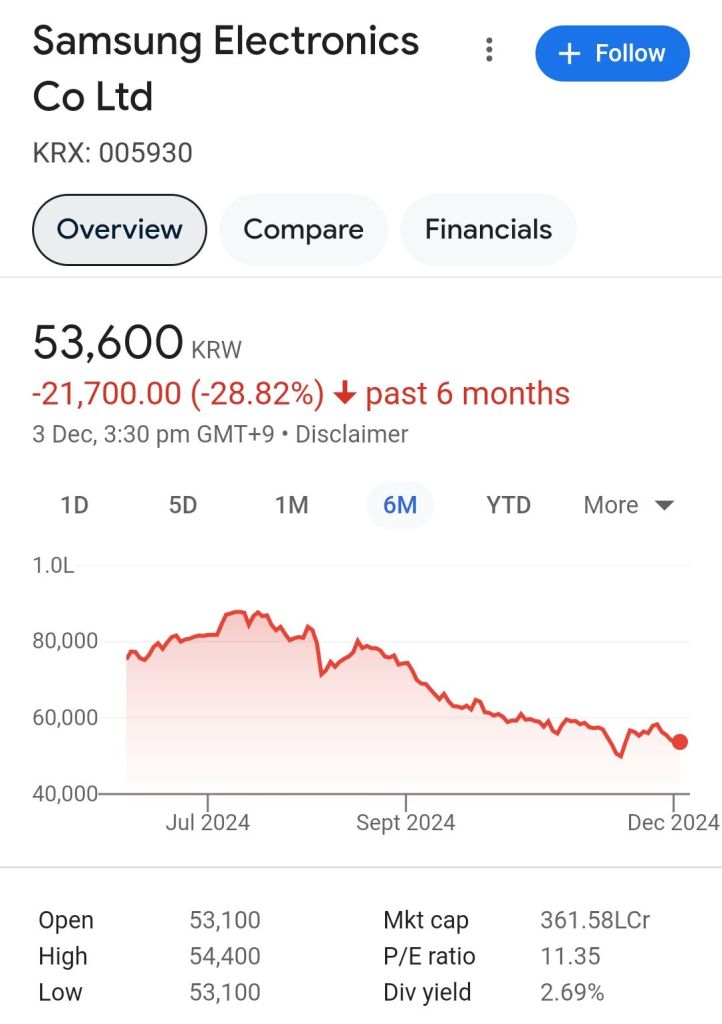The height and width of the screenshot is (1024, 722).
Task: Expand the More time ranges dropdown
Action: [x=629, y=505]
